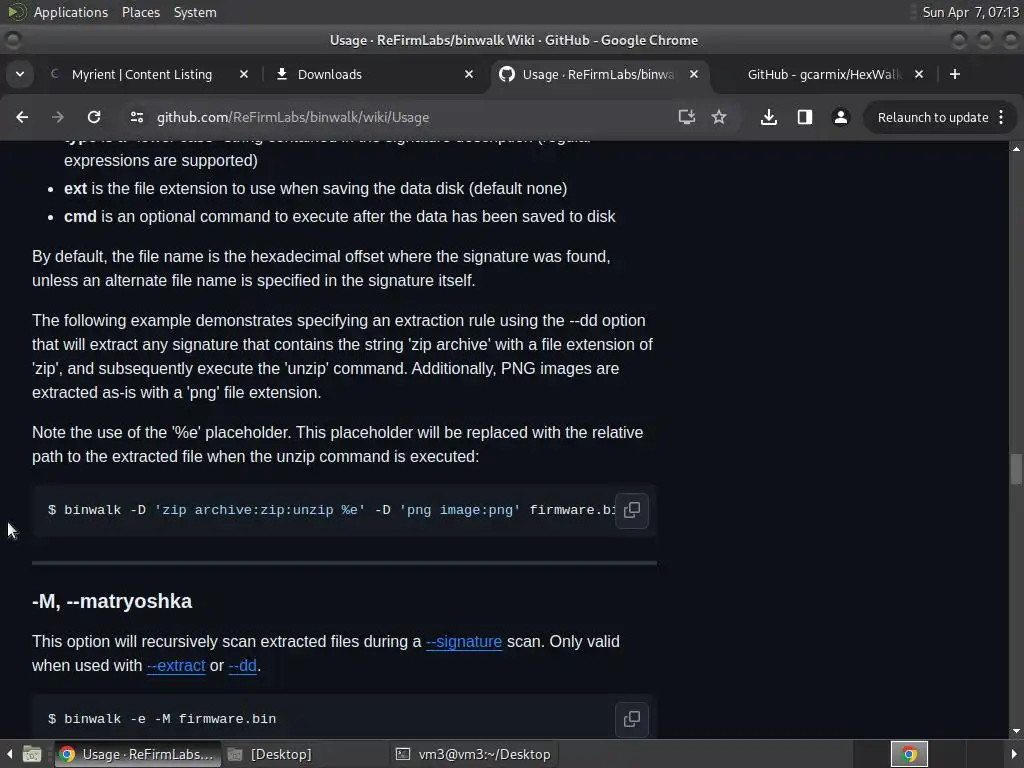The width and height of the screenshot is (1024, 768).
Task: Close the Downloads tab
Action: 469,74
